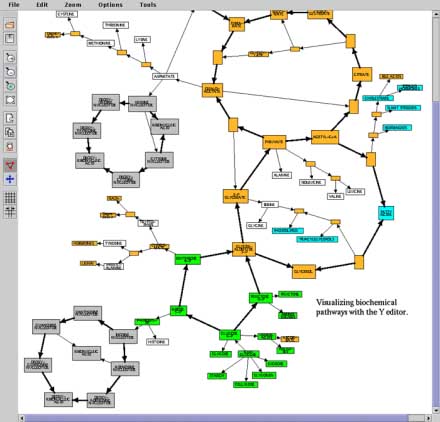The image size is (440, 422).
Task: Open the File menu
Action: click(14, 5)
